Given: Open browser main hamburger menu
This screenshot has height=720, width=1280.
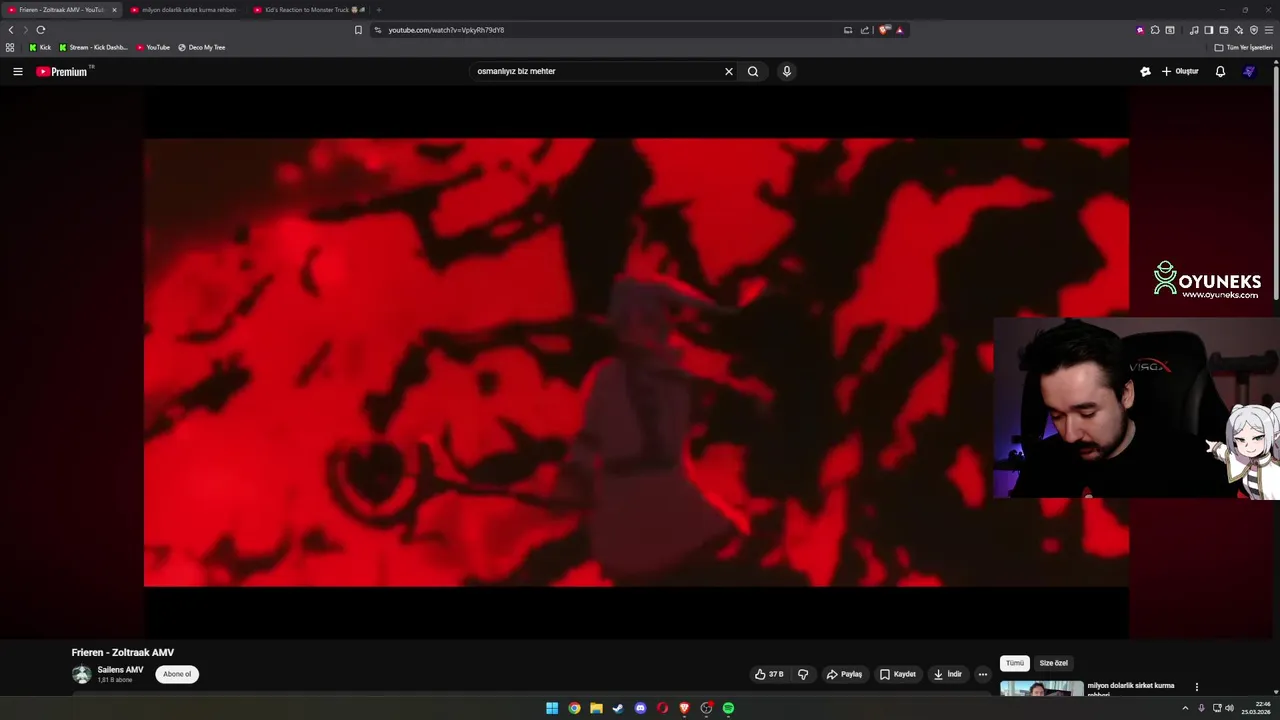Looking at the screenshot, I should coord(1270,30).
